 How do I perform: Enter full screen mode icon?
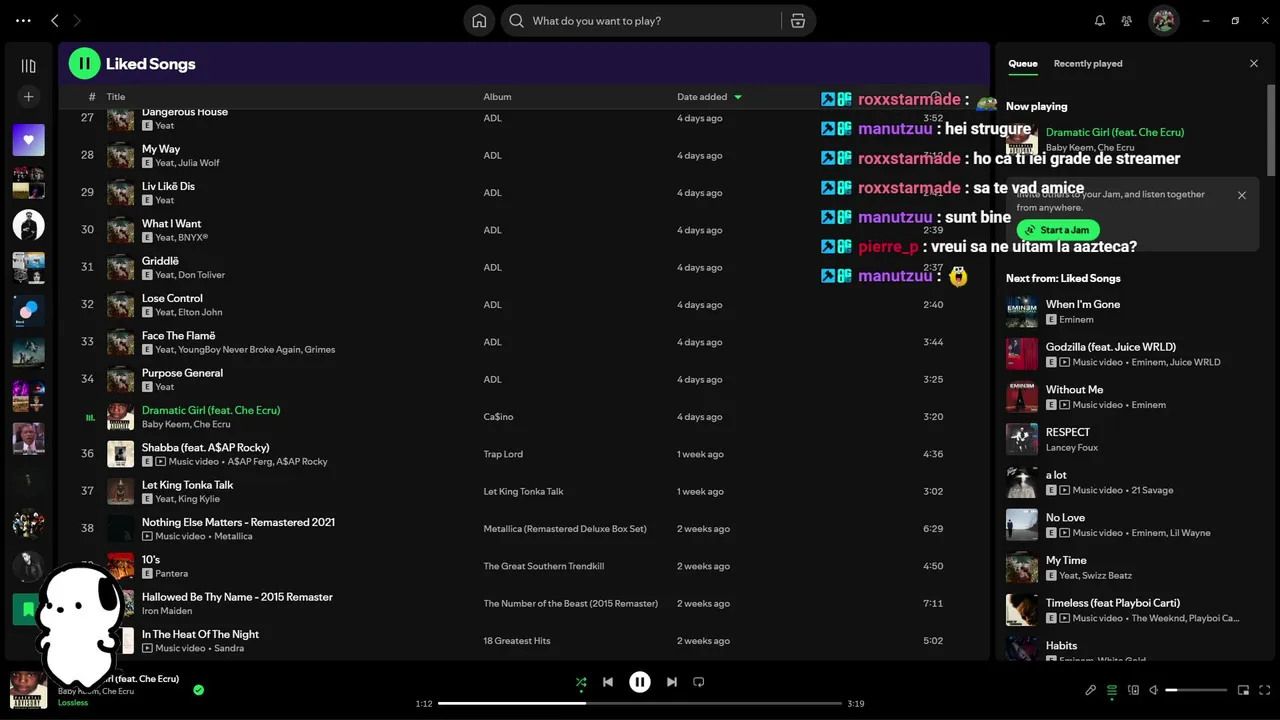pyautogui.click(x=1265, y=690)
